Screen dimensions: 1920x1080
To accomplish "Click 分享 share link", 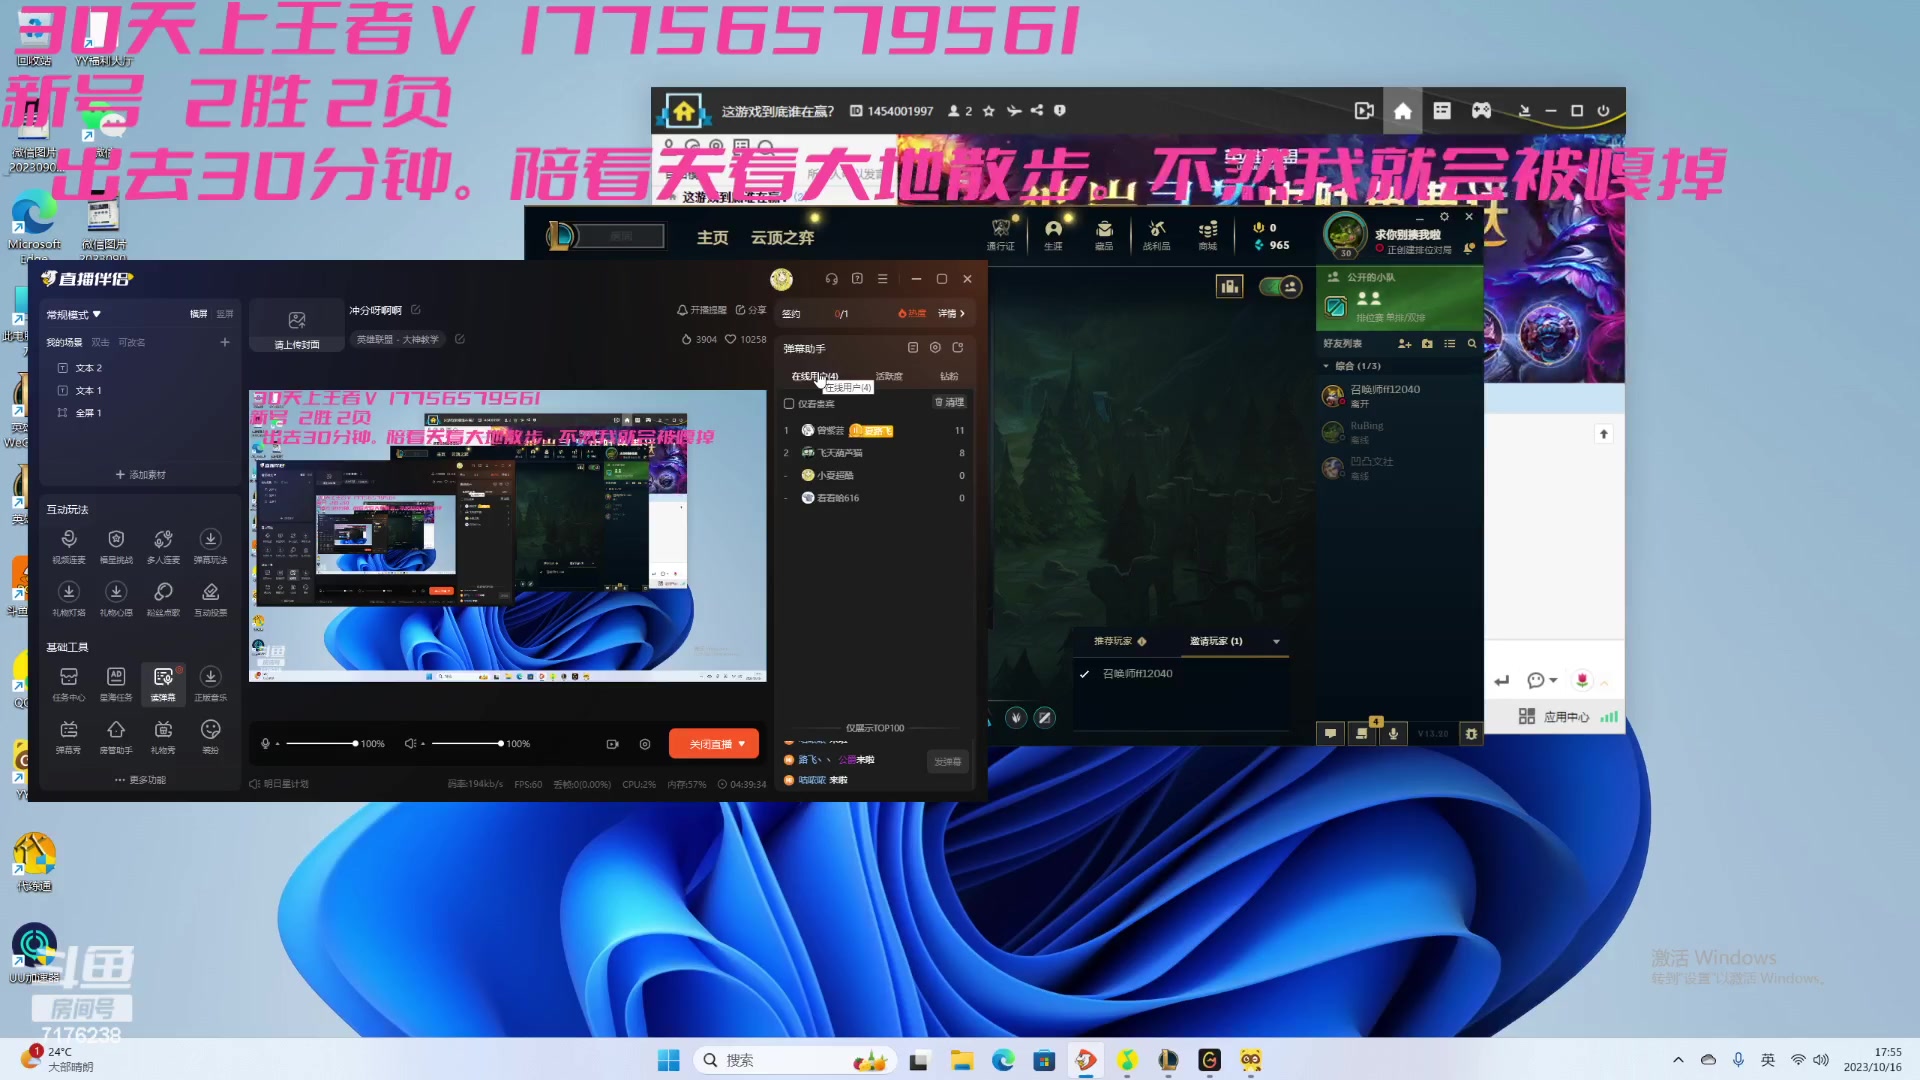I will click(751, 310).
